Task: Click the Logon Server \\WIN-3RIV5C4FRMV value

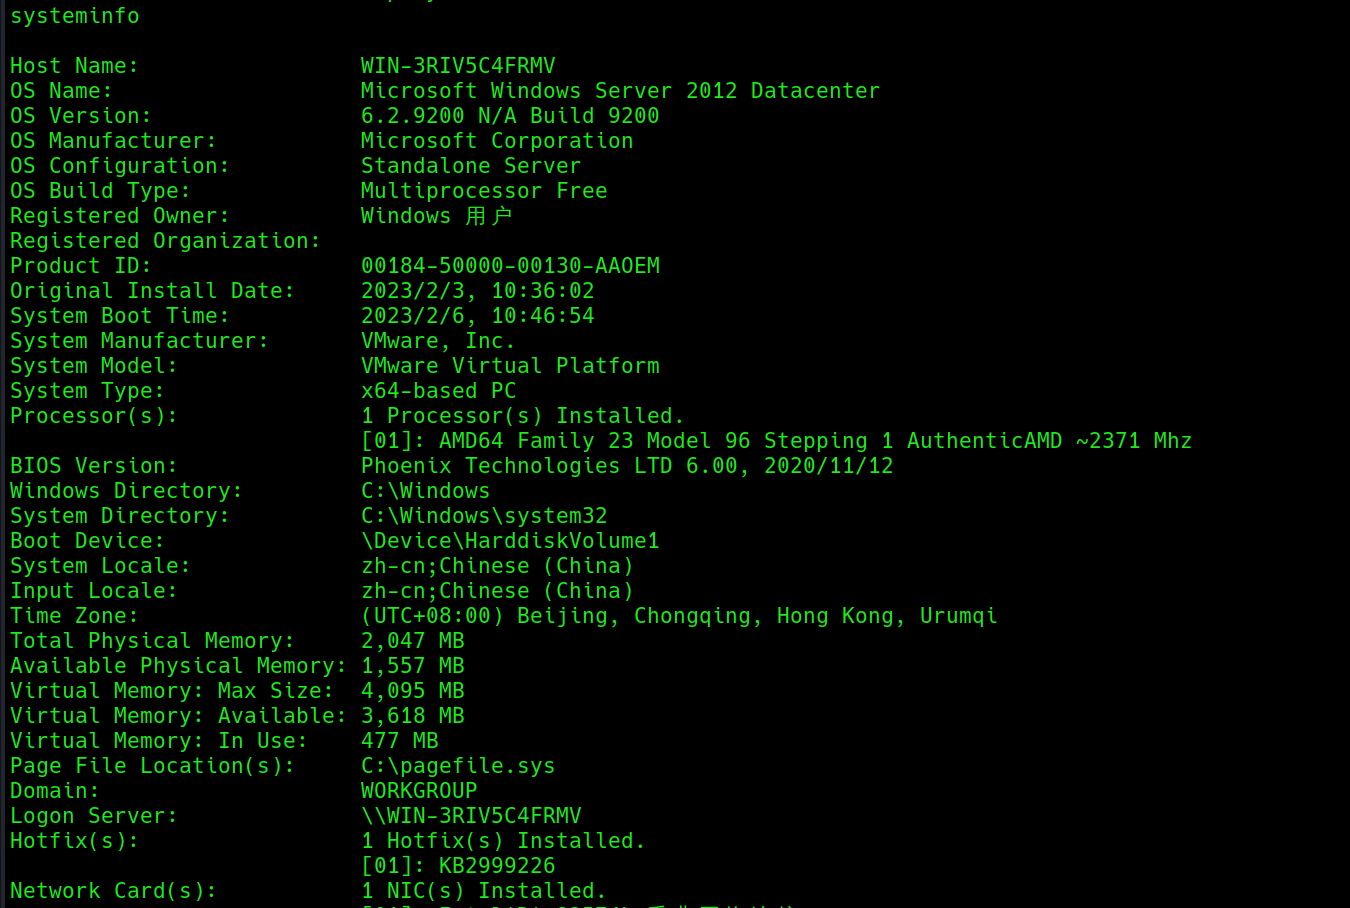Action: (x=471, y=816)
